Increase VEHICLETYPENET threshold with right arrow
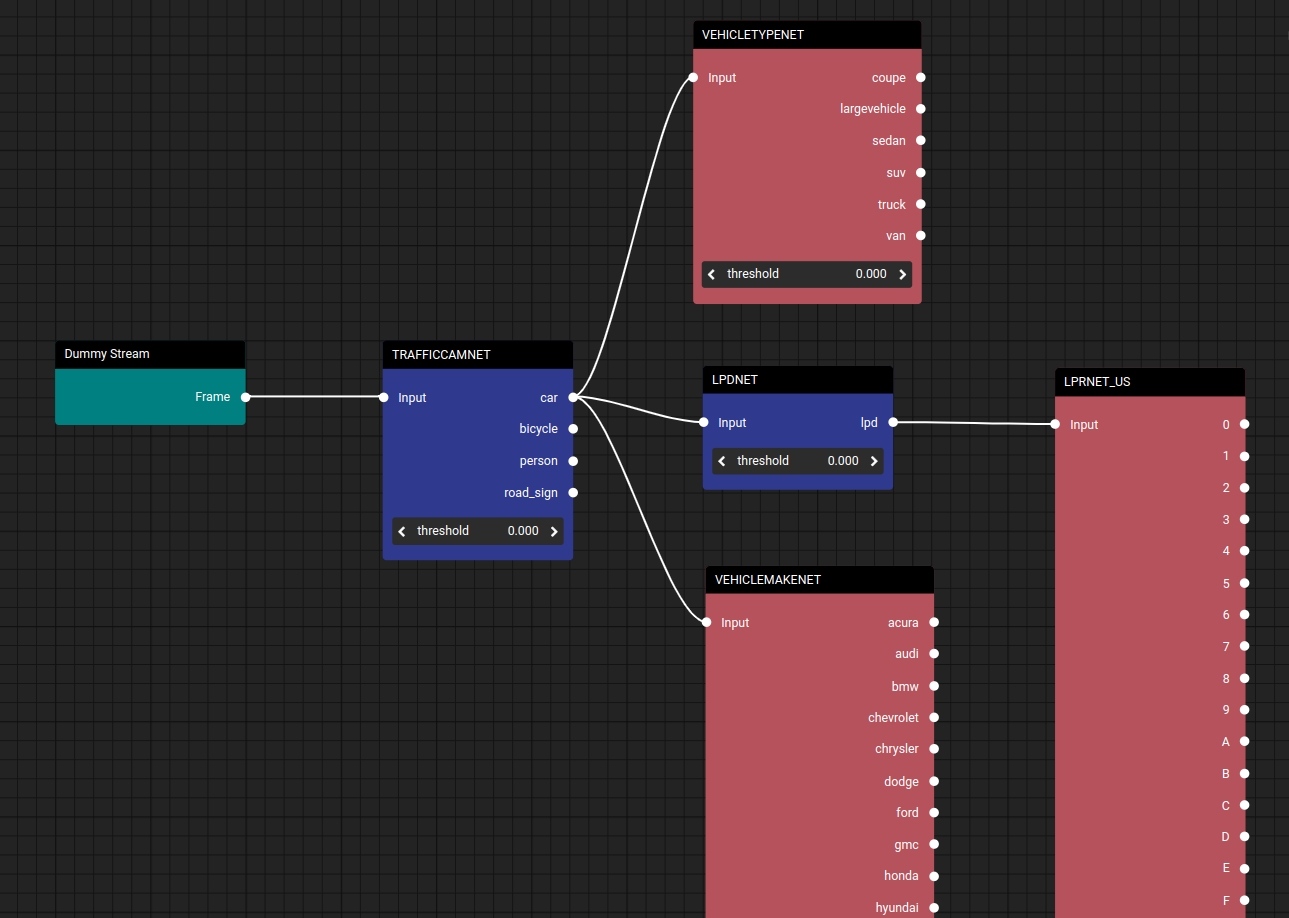Screen dimensions: 1289x918 (x=902, y=274)
